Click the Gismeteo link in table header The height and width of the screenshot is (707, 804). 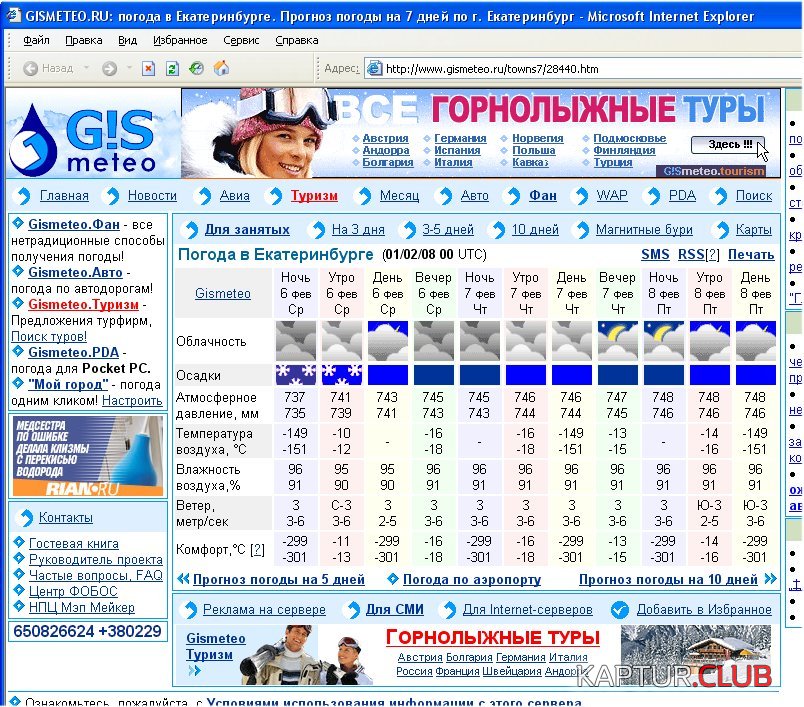point(223,294)
